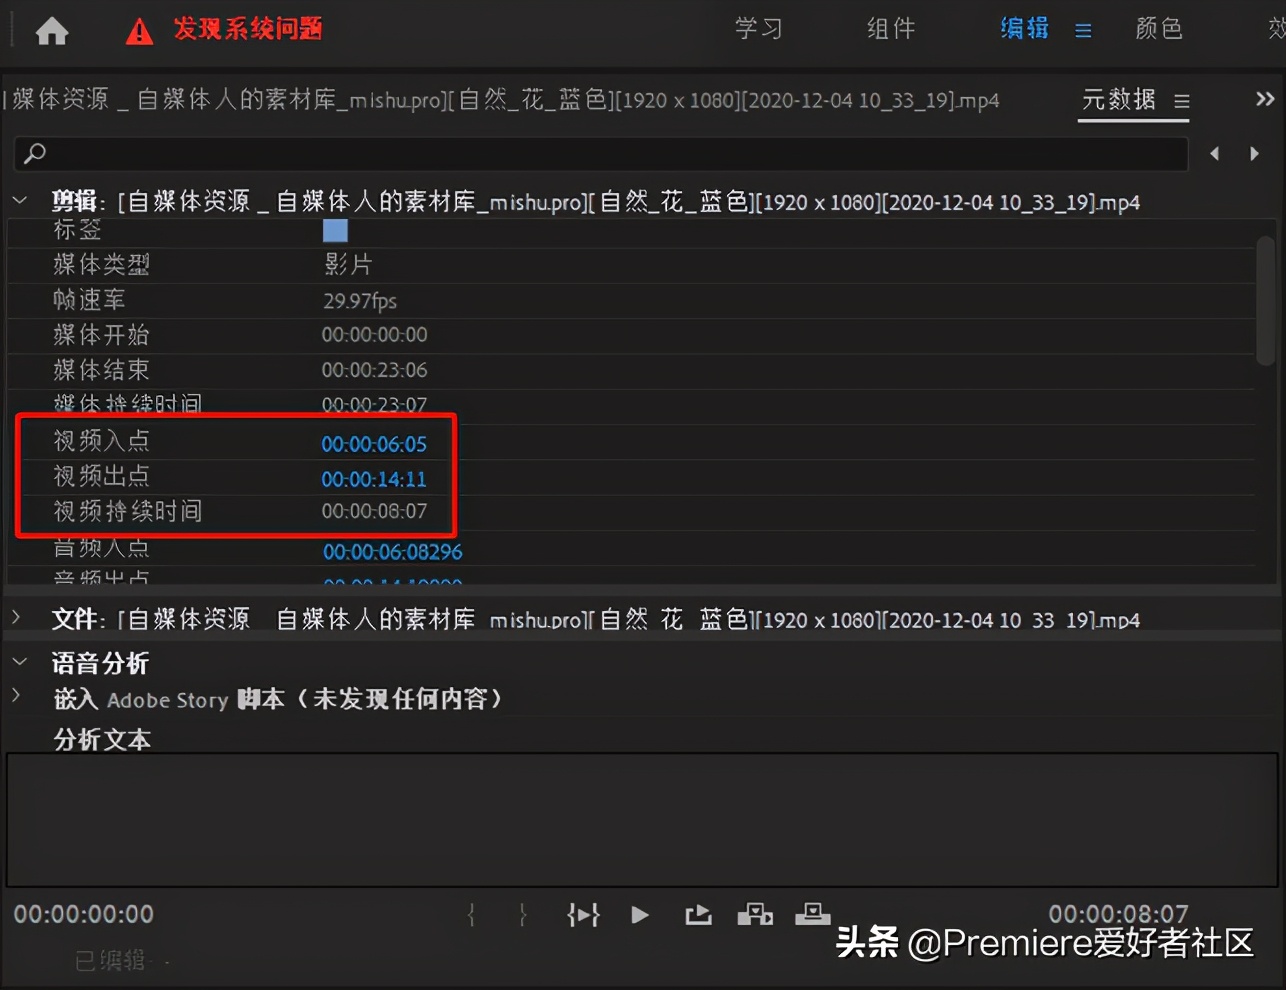Open the panel overflow chevron menu
Viewport: 1286px width, 990px height.
tap(1265, 99)
